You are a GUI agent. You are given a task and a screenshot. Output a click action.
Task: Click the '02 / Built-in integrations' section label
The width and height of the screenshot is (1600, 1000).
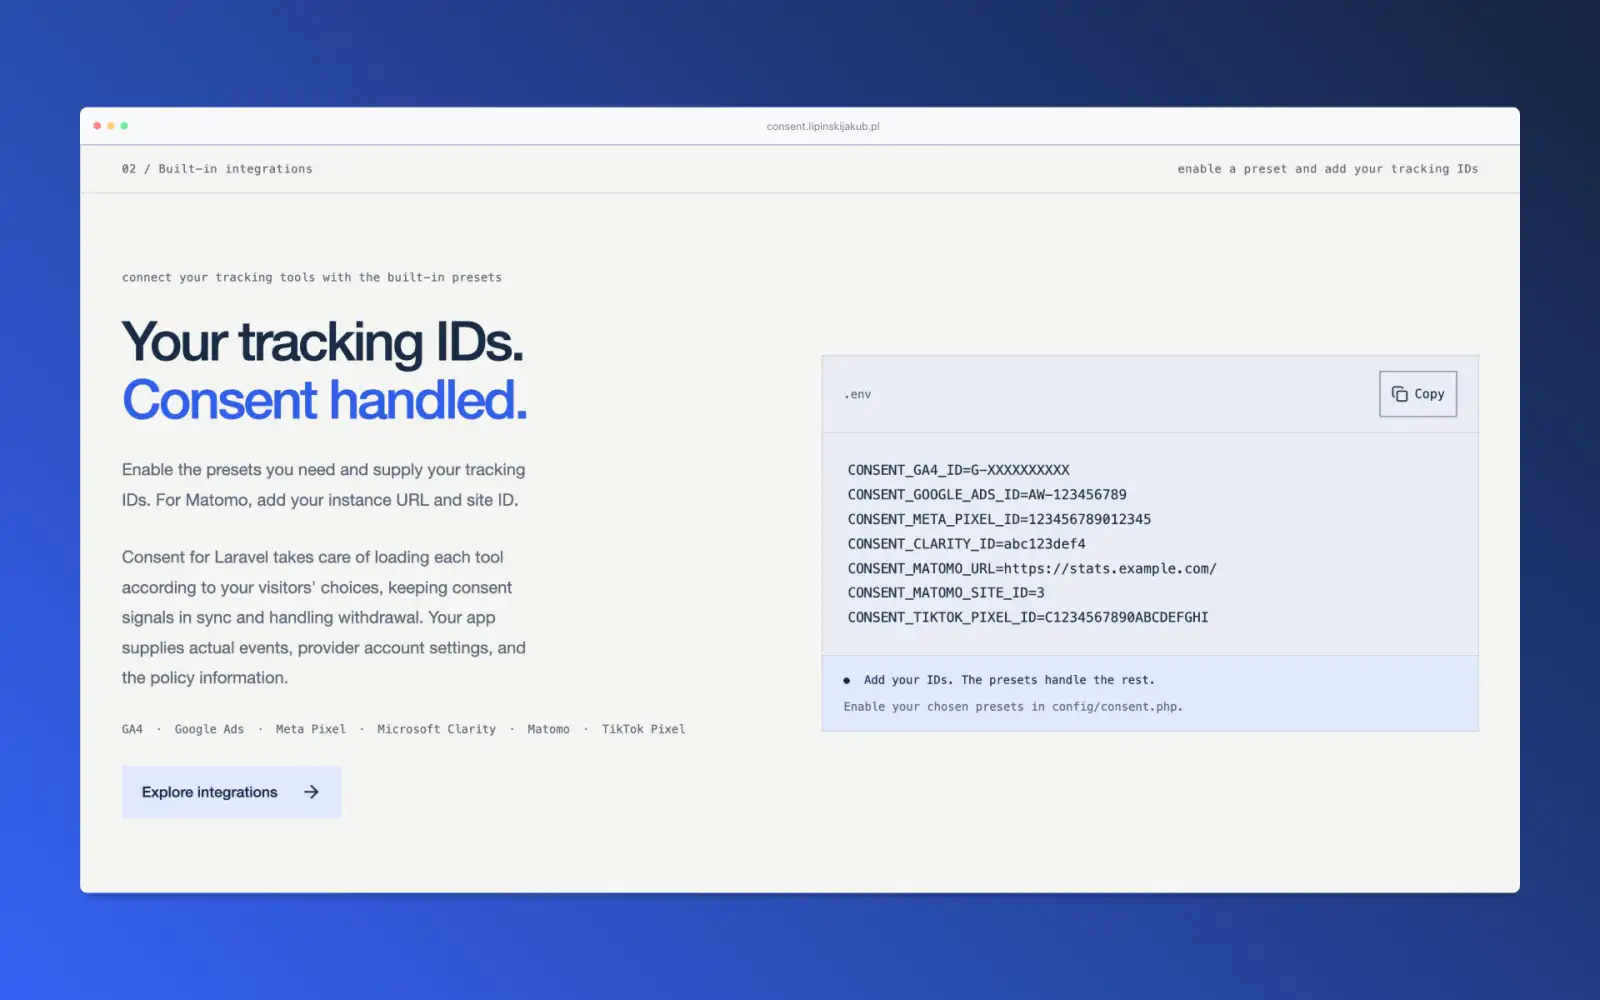click(217, 169)
